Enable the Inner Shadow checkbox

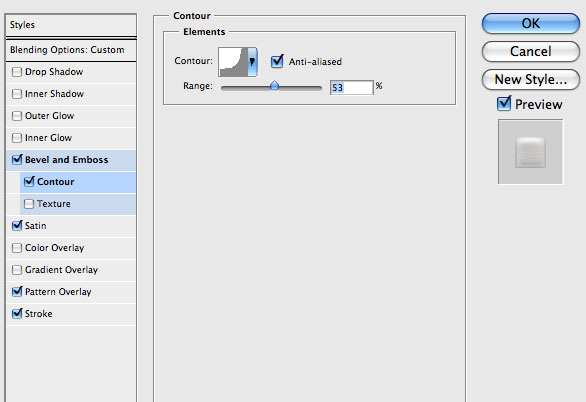17,94
